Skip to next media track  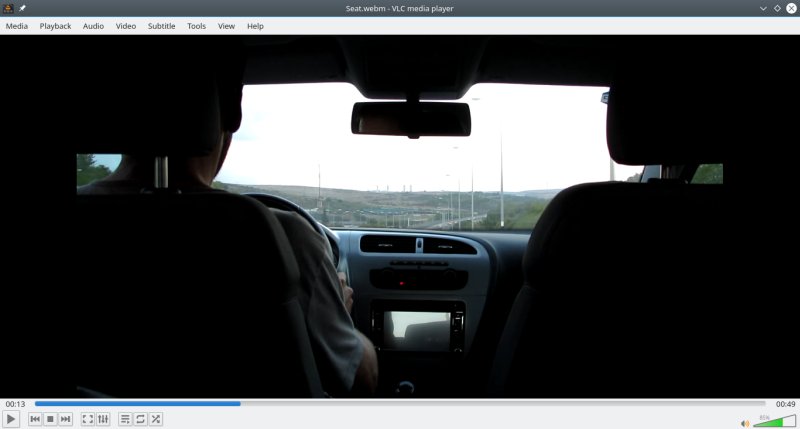(66, 419)
